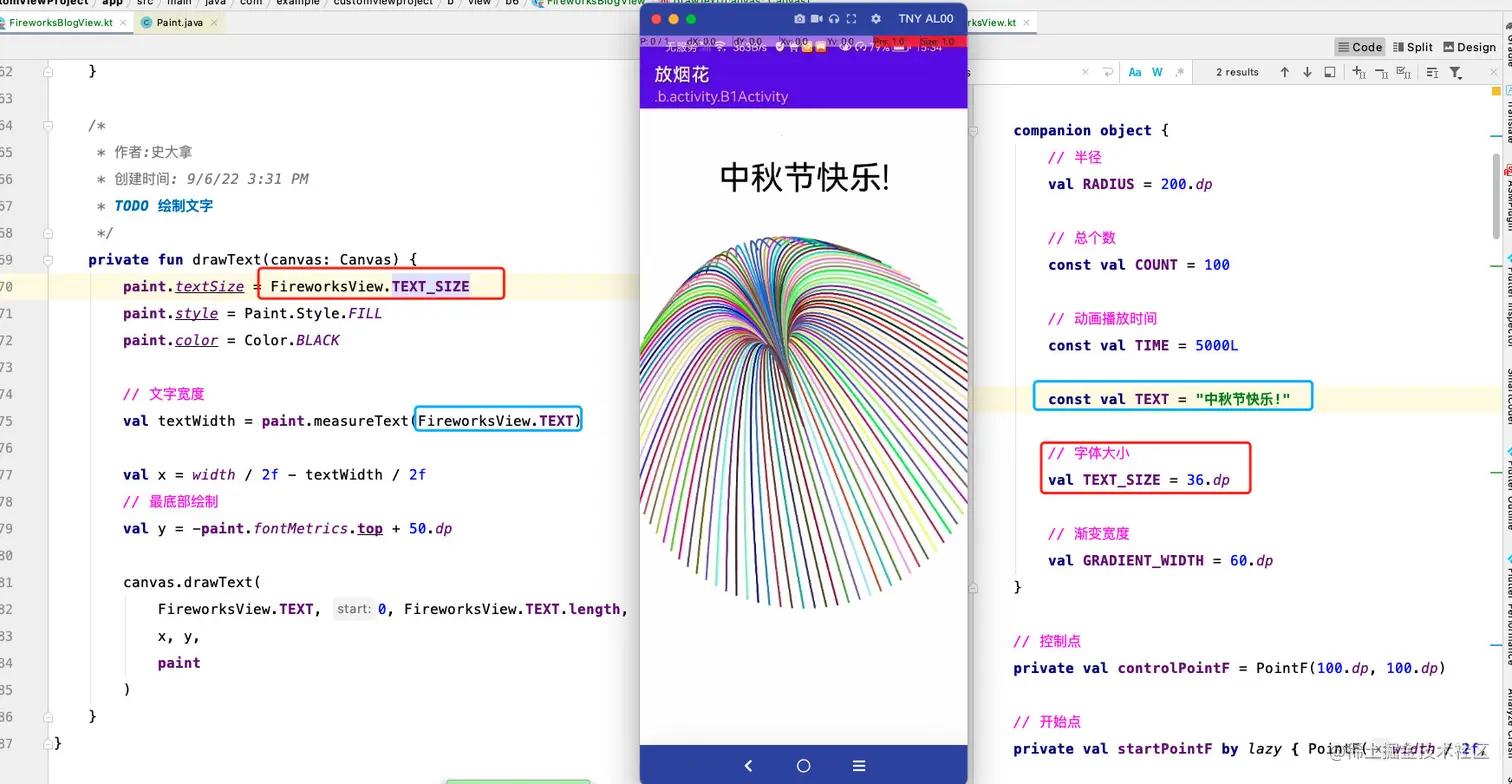Click GRADIENT_WIDTH = 60.dp declaration

[x=1161, y=561]
